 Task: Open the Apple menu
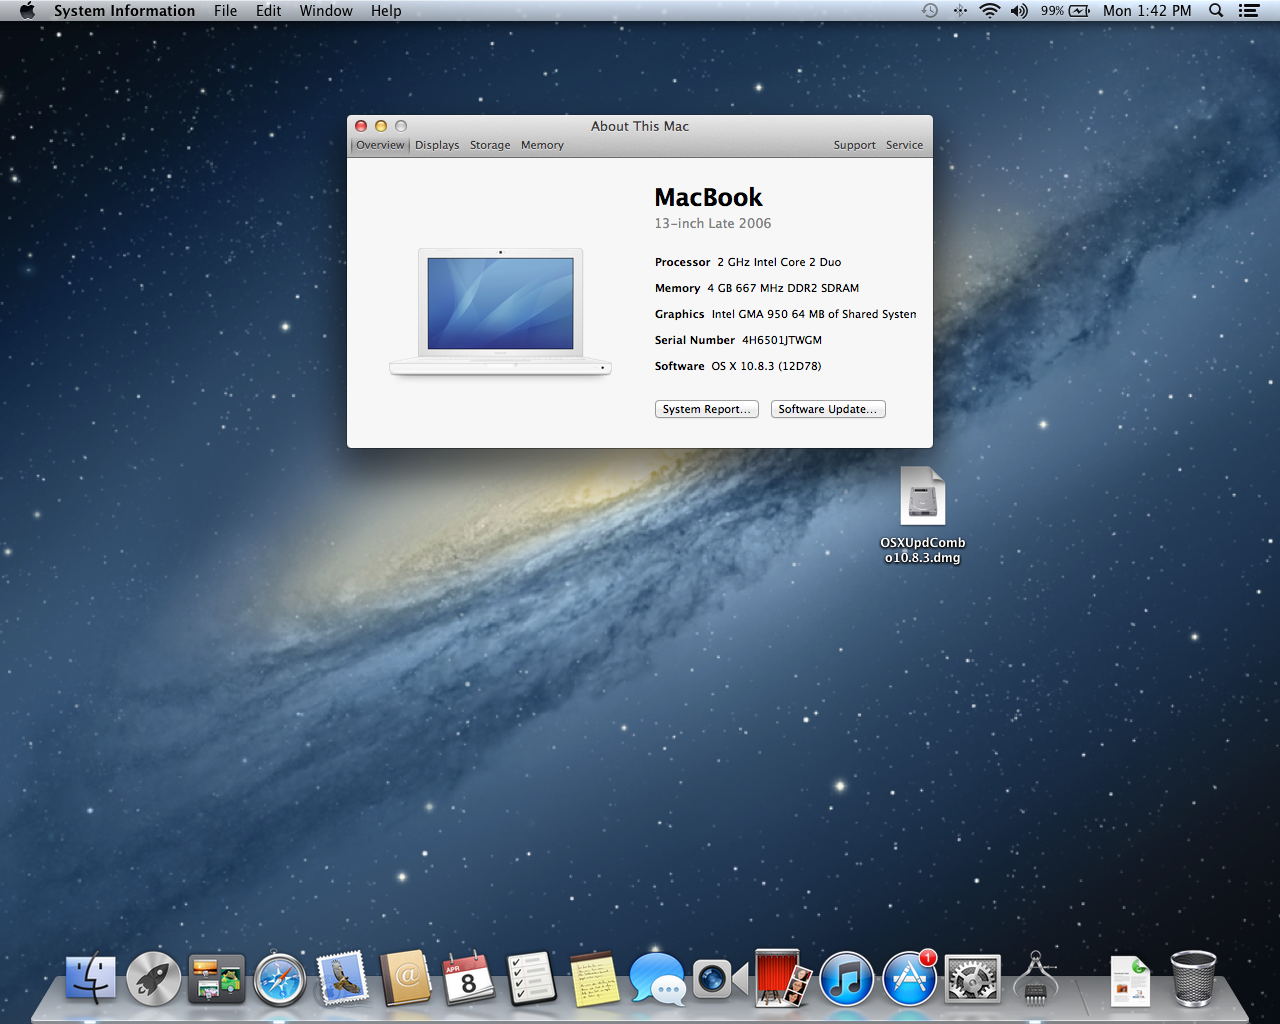(x=27, y=11)
